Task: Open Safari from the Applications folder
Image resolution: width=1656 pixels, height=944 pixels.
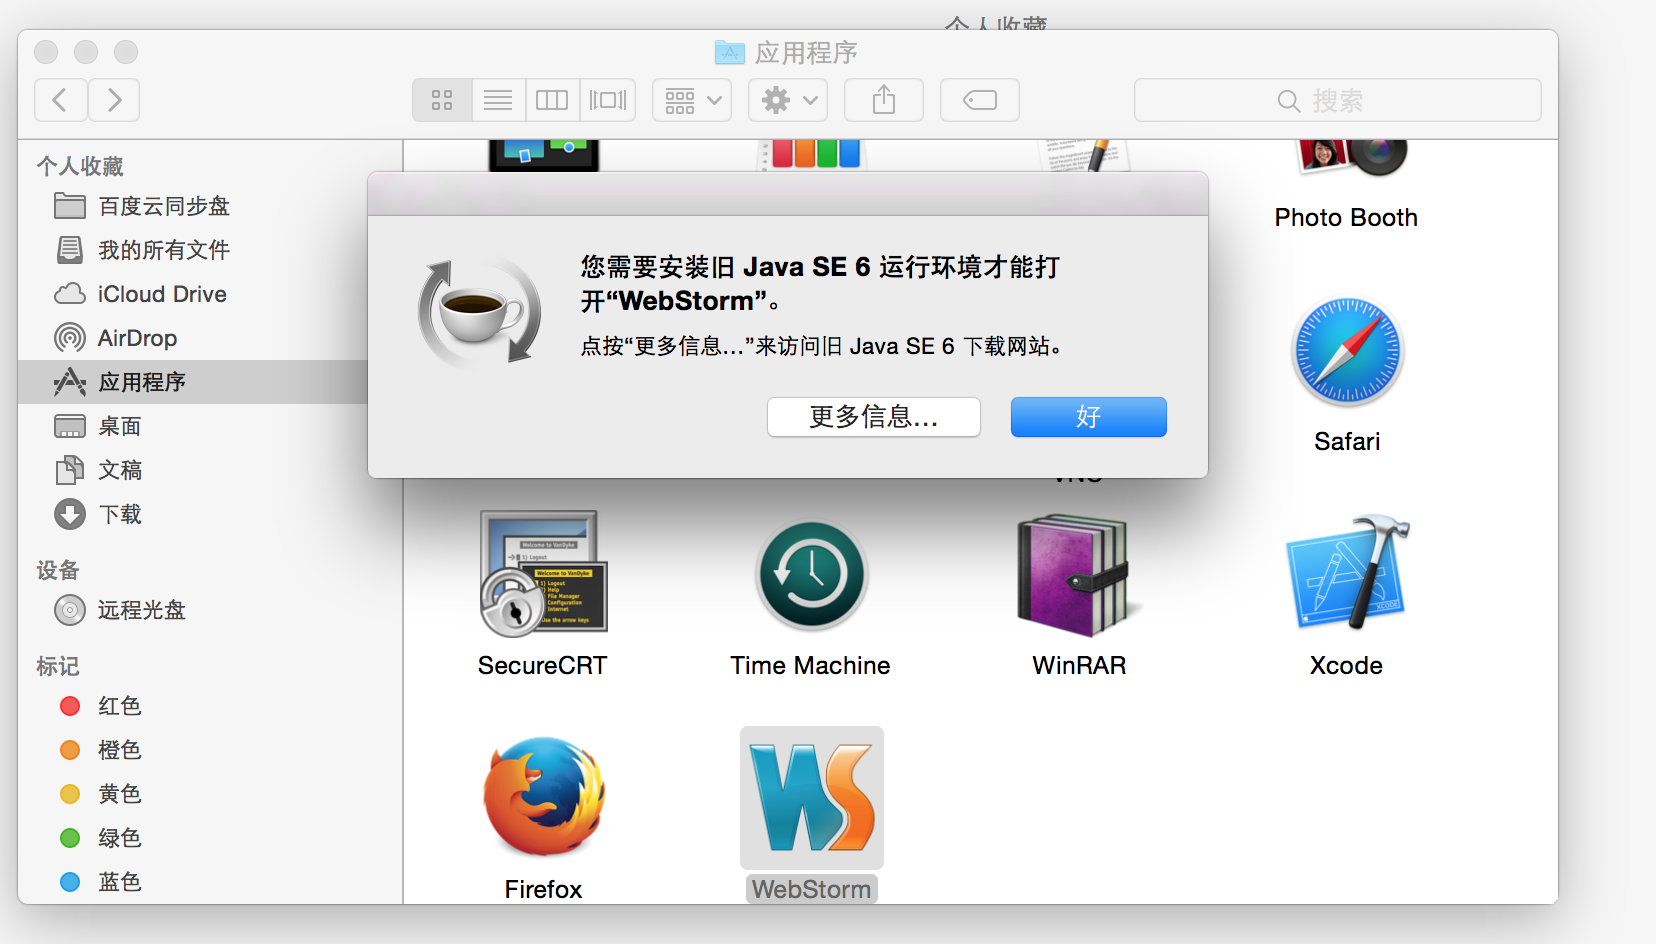Action: [1345, 352]
